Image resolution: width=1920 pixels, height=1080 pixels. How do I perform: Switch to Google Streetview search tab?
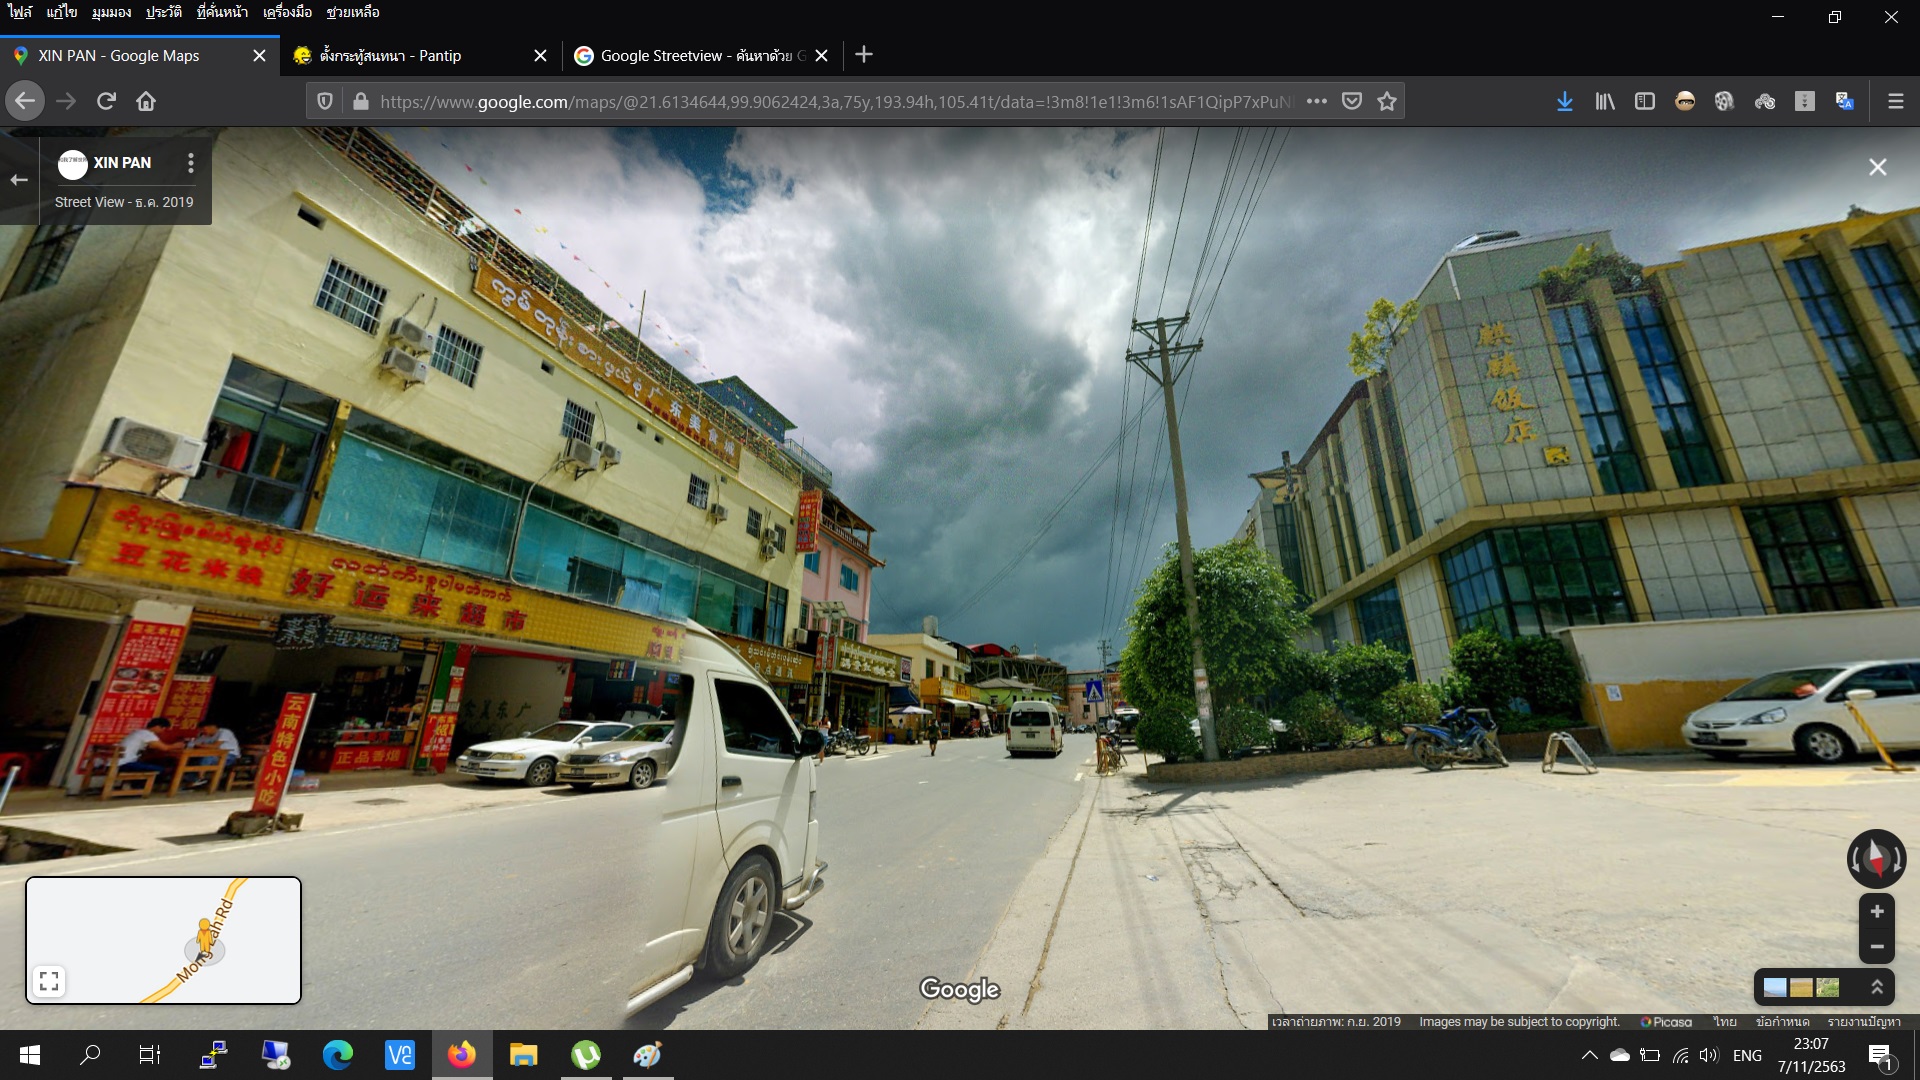[x=703, y=56]
